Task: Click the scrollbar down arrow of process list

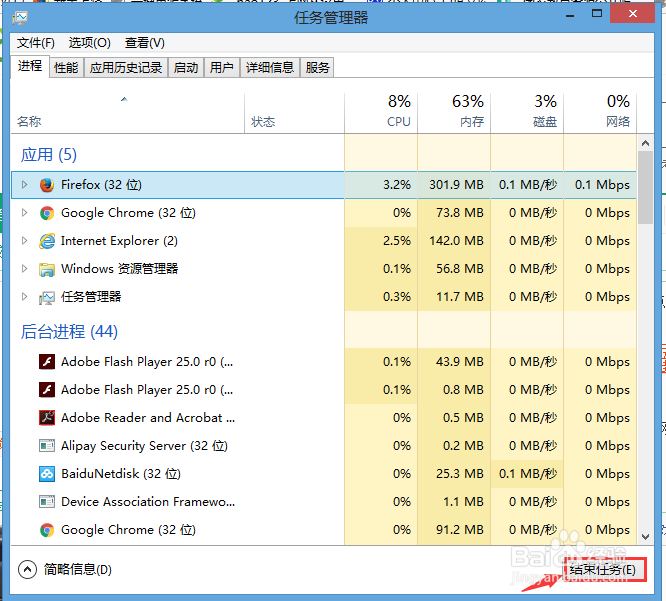Action: [645, 536]
